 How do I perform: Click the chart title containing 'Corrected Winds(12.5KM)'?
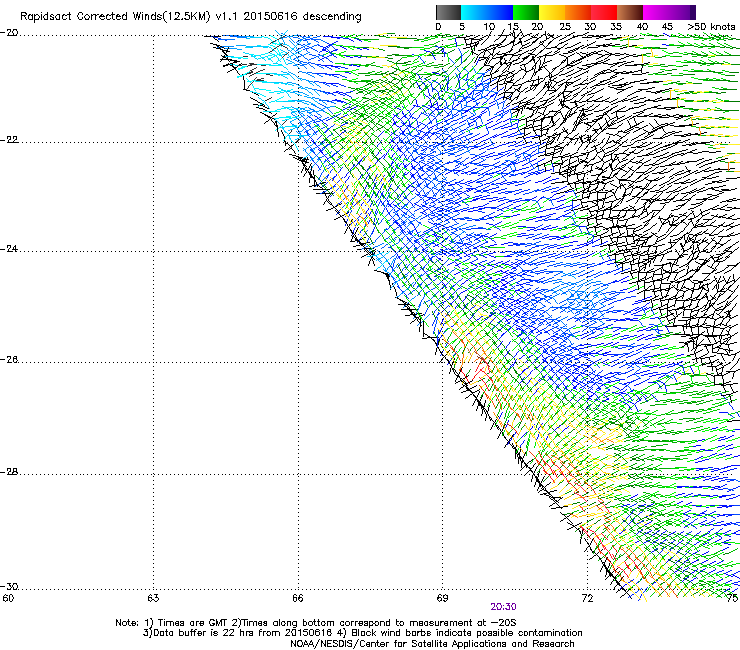[191, 17]
